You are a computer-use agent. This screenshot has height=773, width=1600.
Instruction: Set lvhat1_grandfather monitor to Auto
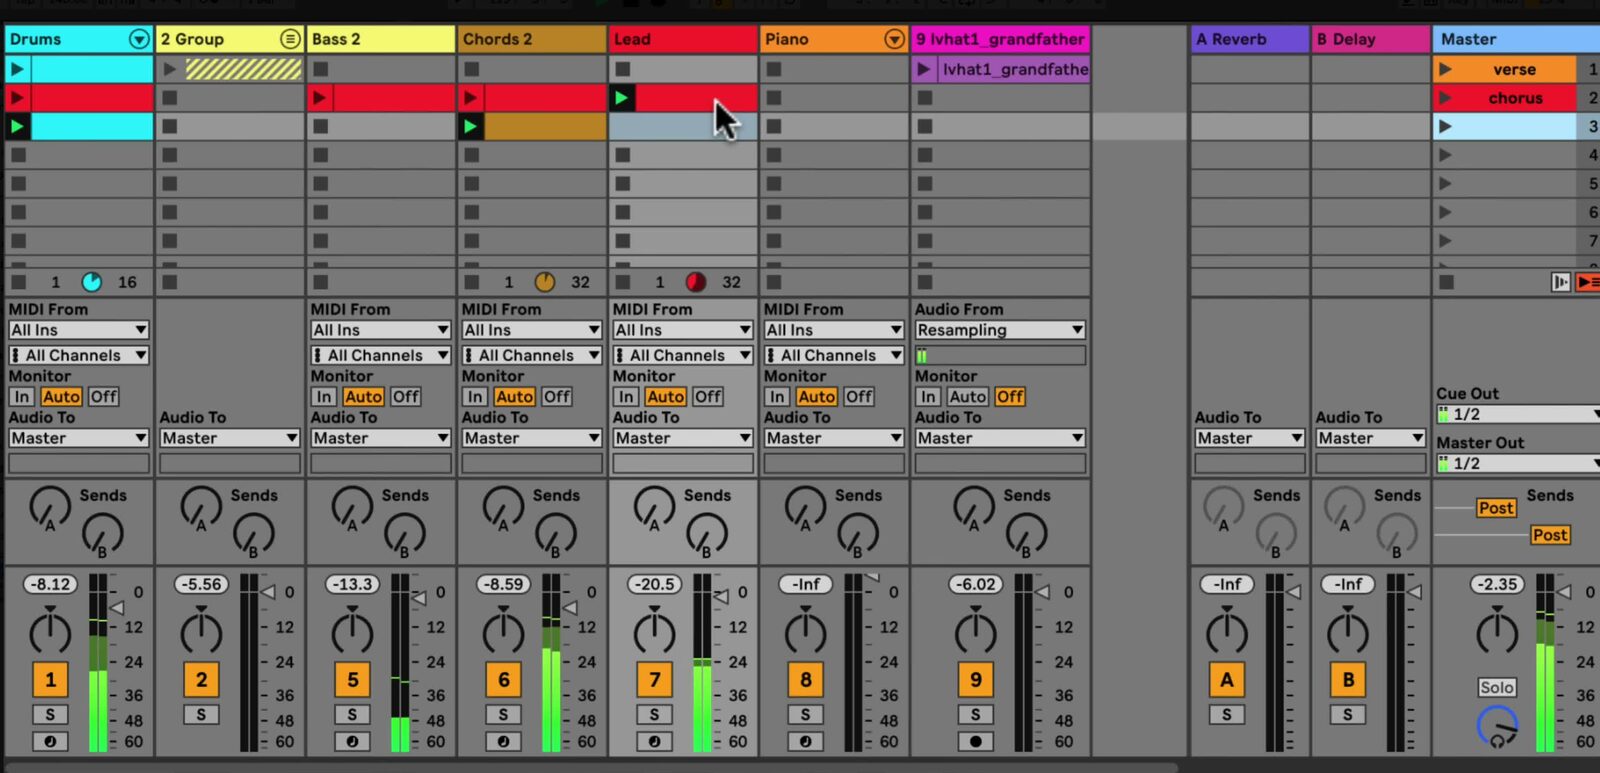967,397
